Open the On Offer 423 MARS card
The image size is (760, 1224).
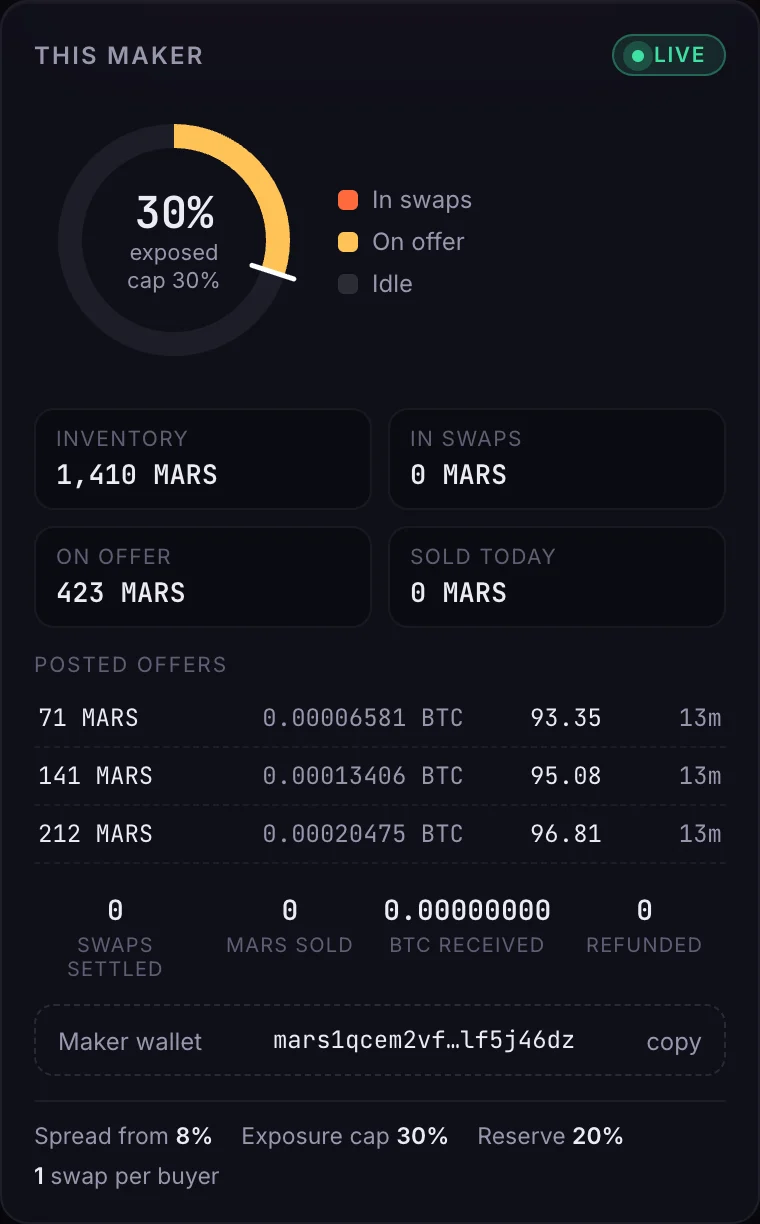pyautogui.click(x=203, y=577)
